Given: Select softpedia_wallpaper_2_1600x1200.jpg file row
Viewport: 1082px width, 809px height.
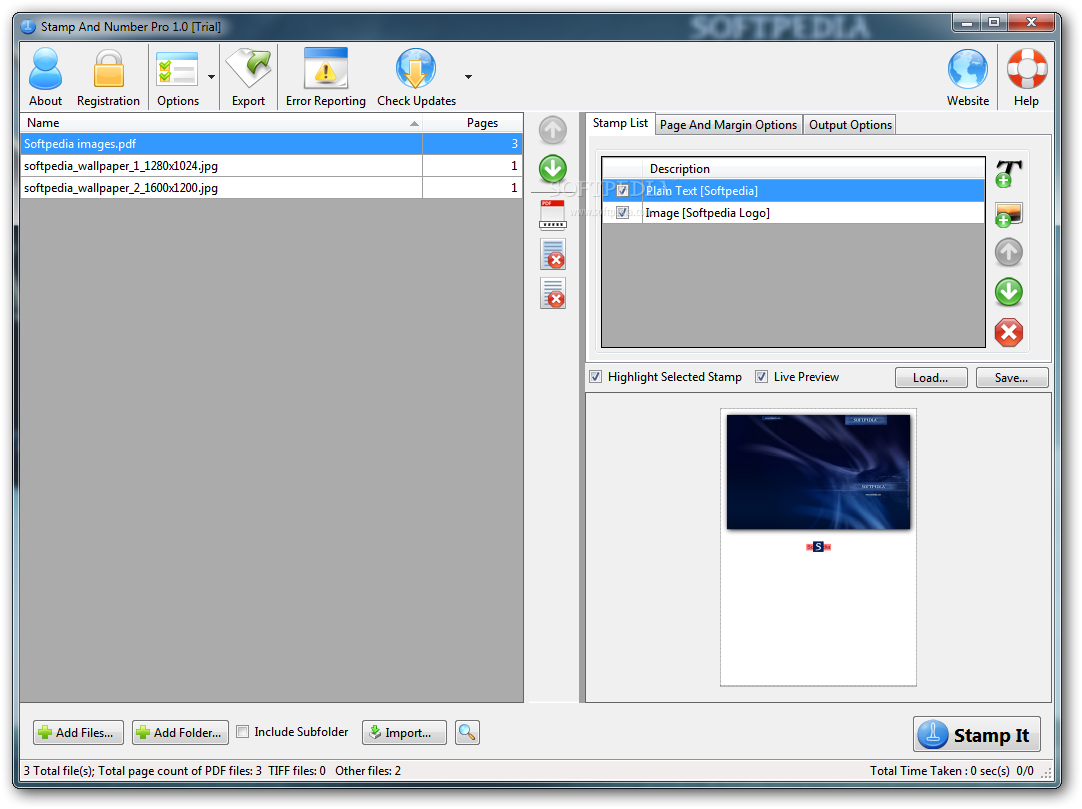Looking at the screenshot, I should (271, 188).
